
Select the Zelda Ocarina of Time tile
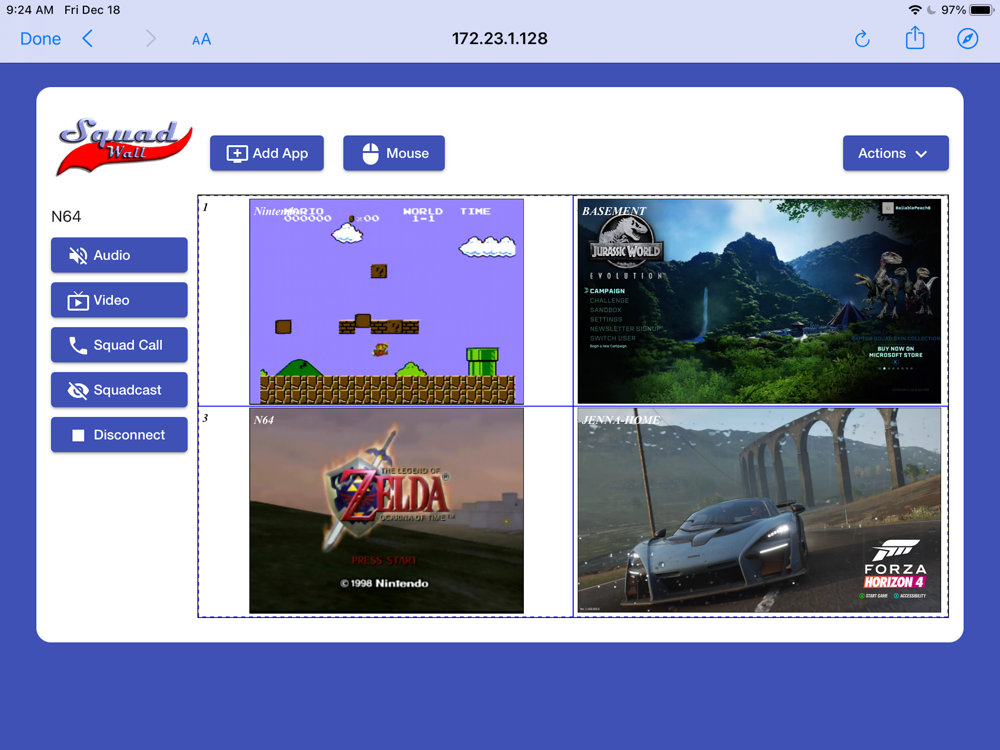coord(386,511)
